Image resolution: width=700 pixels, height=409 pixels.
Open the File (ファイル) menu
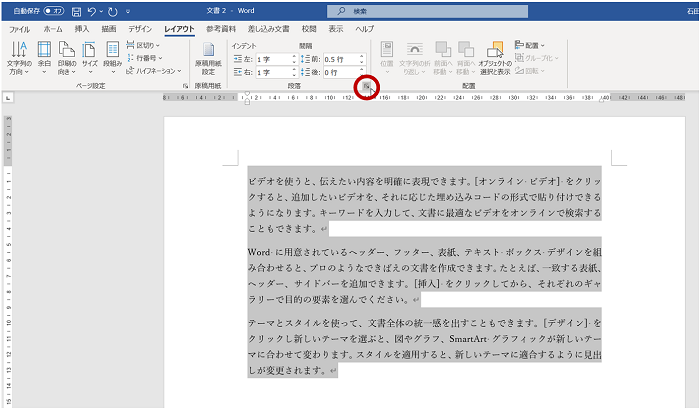18,29
